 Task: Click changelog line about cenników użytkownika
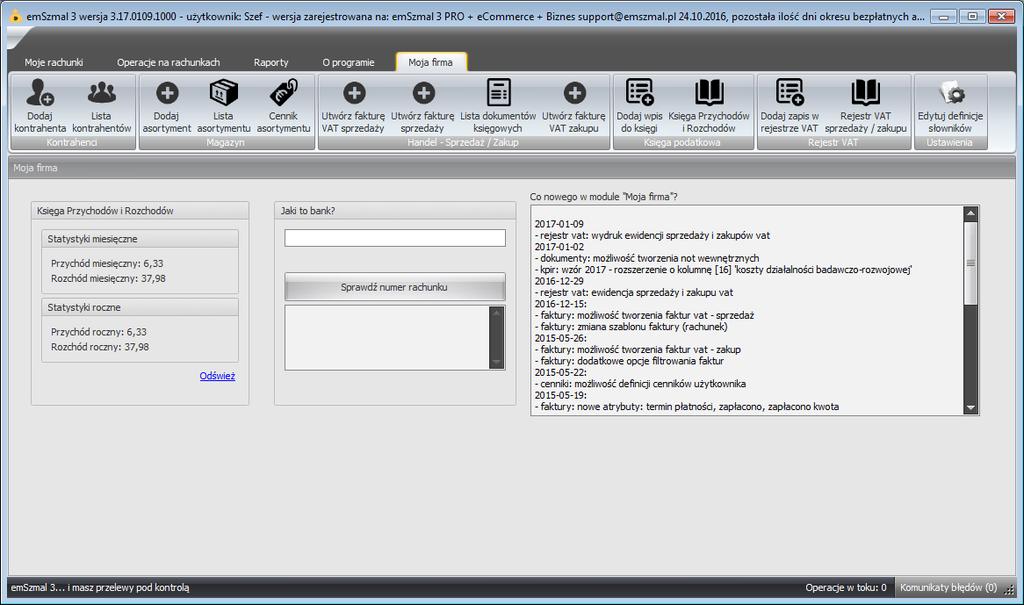[x=640, y=384]
